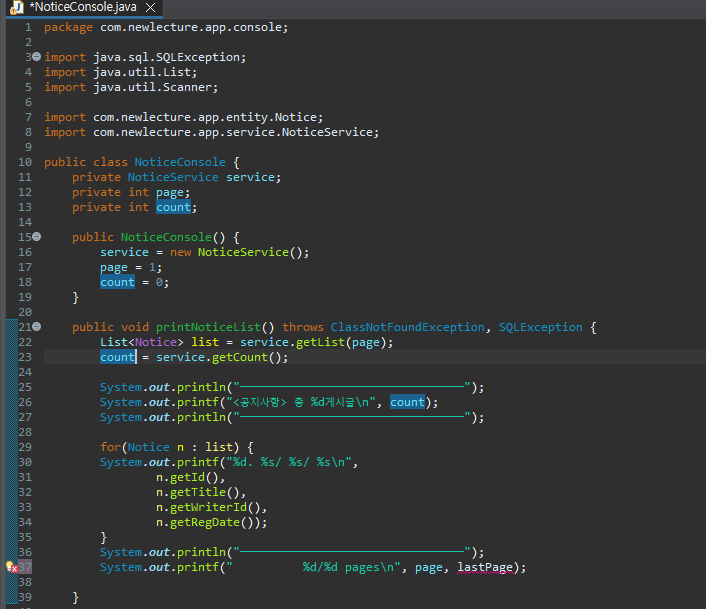Click the println statement on line 25
706x609 pixels.
click(x=292, y=387)
